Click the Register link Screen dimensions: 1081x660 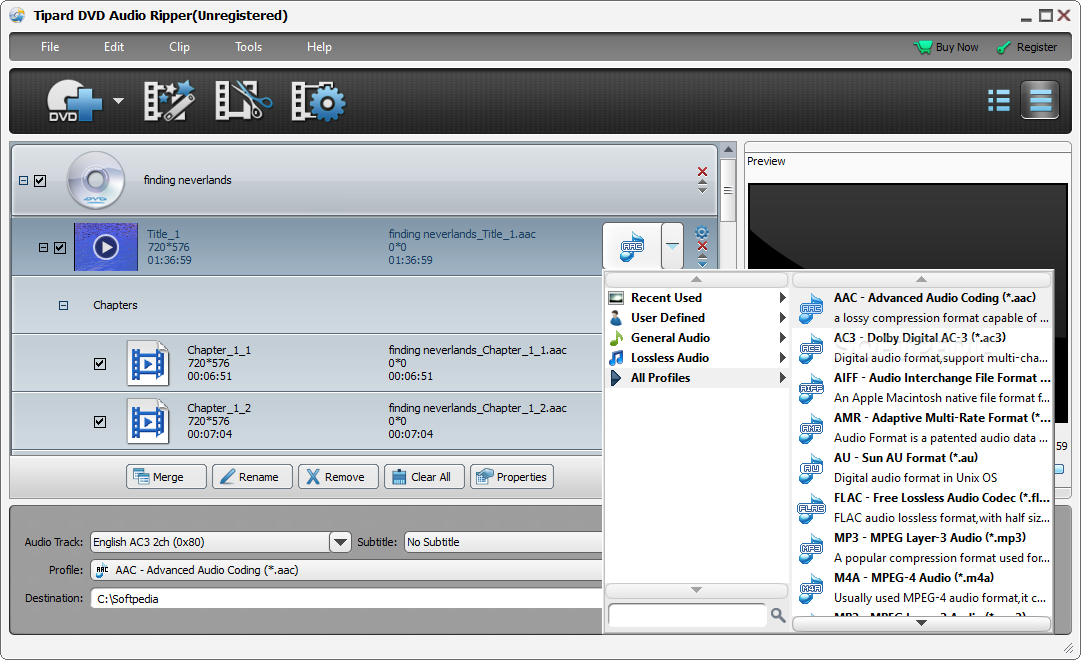click(x=1027, y=47)
